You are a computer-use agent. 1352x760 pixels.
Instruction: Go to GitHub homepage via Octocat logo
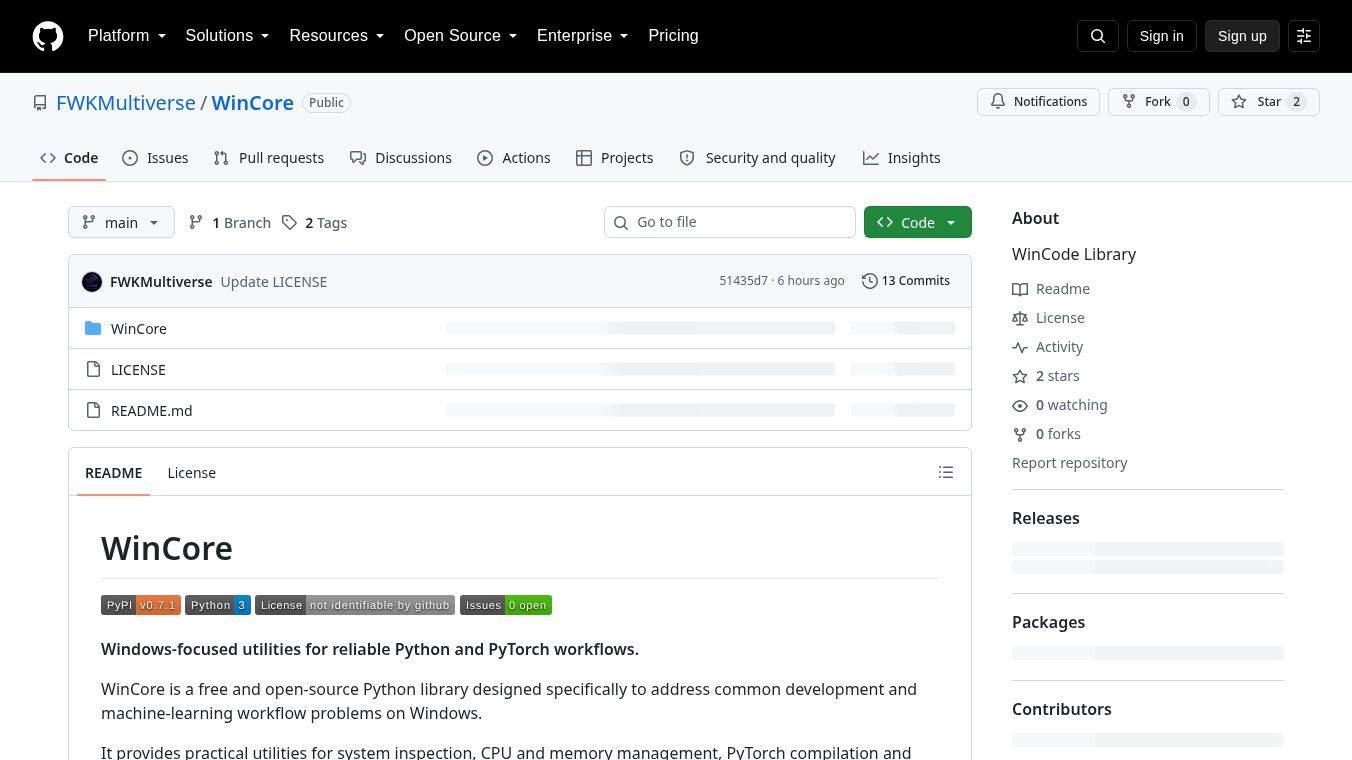tap(48, 36)
